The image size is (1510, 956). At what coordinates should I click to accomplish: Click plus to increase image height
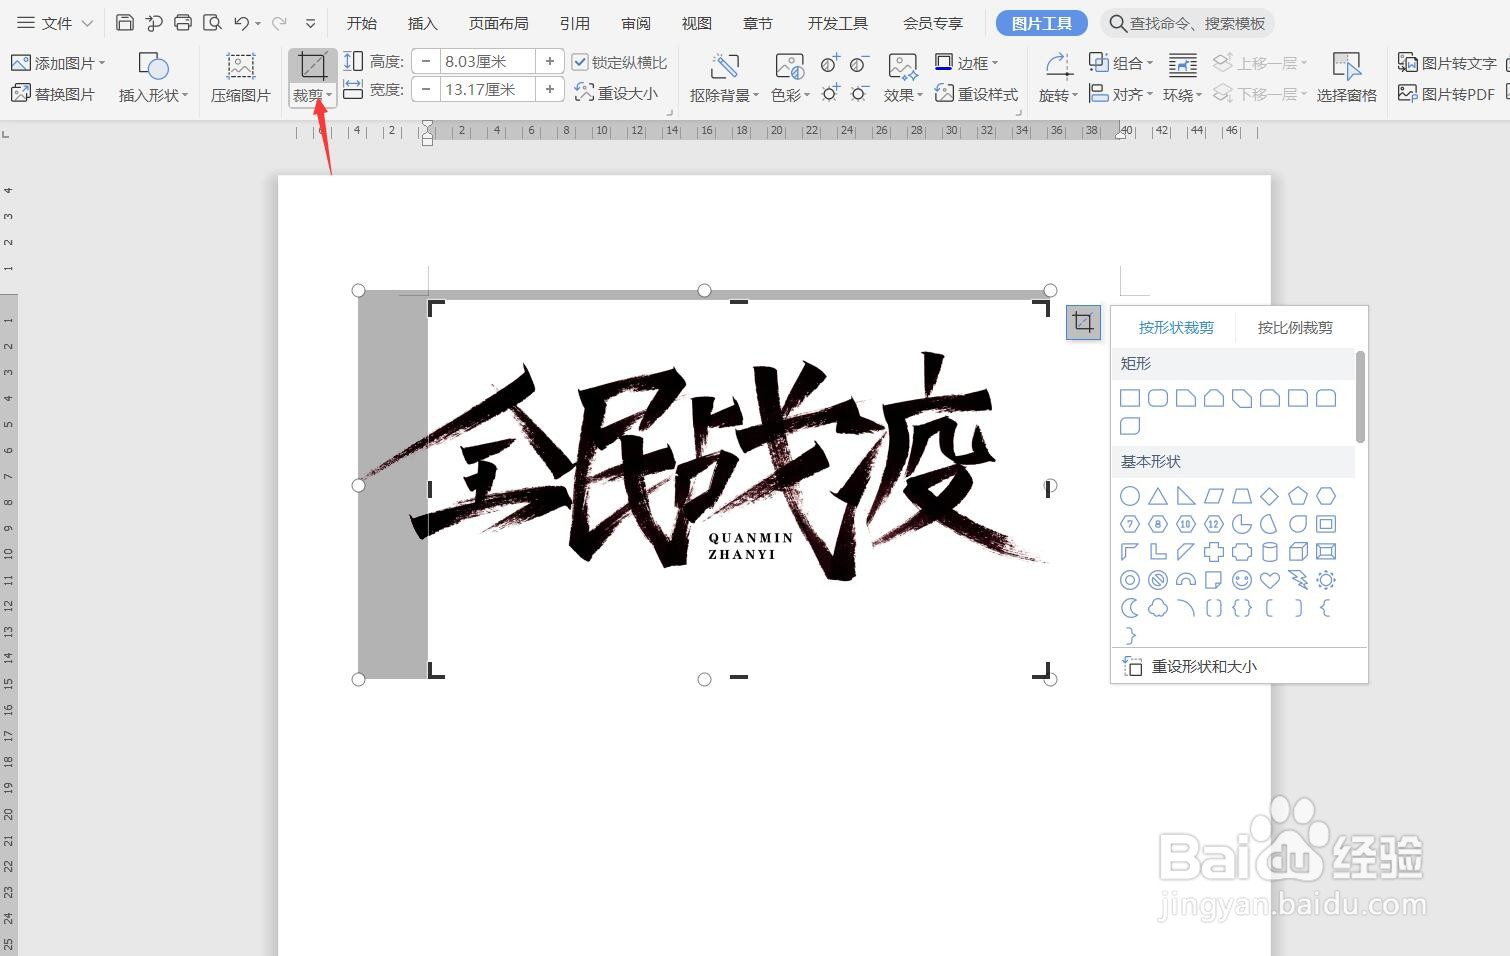coord(550,61)
